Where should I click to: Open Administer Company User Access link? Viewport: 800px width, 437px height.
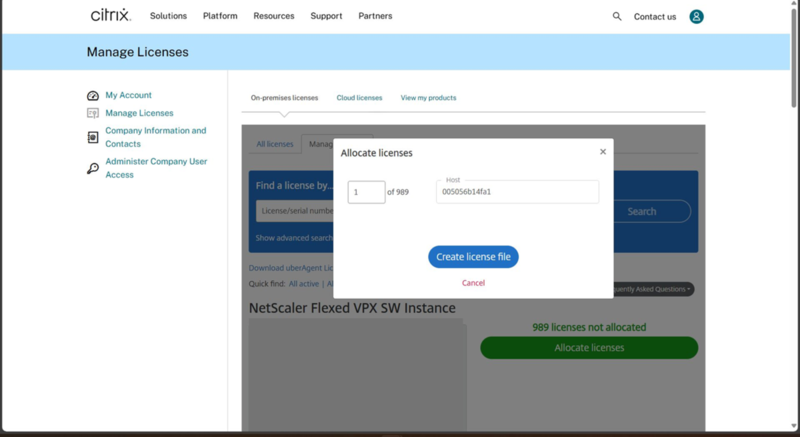[156, 168]
